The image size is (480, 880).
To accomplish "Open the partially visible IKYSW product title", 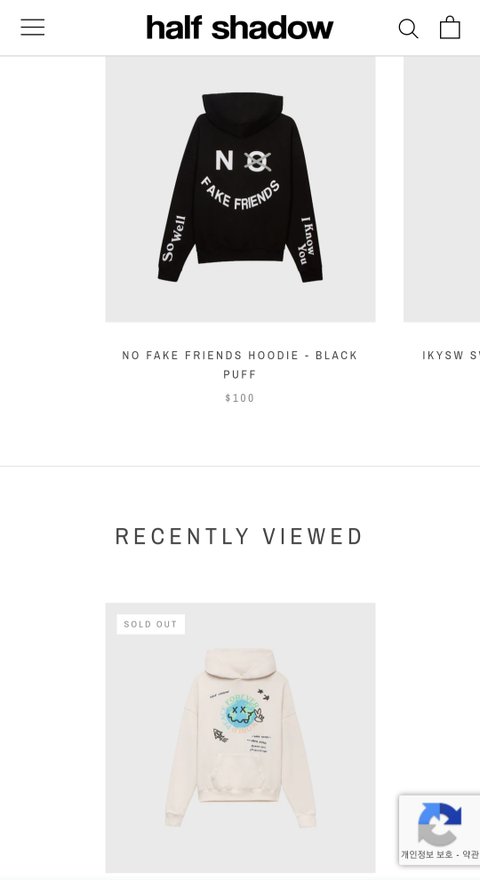I will (451, 355).
